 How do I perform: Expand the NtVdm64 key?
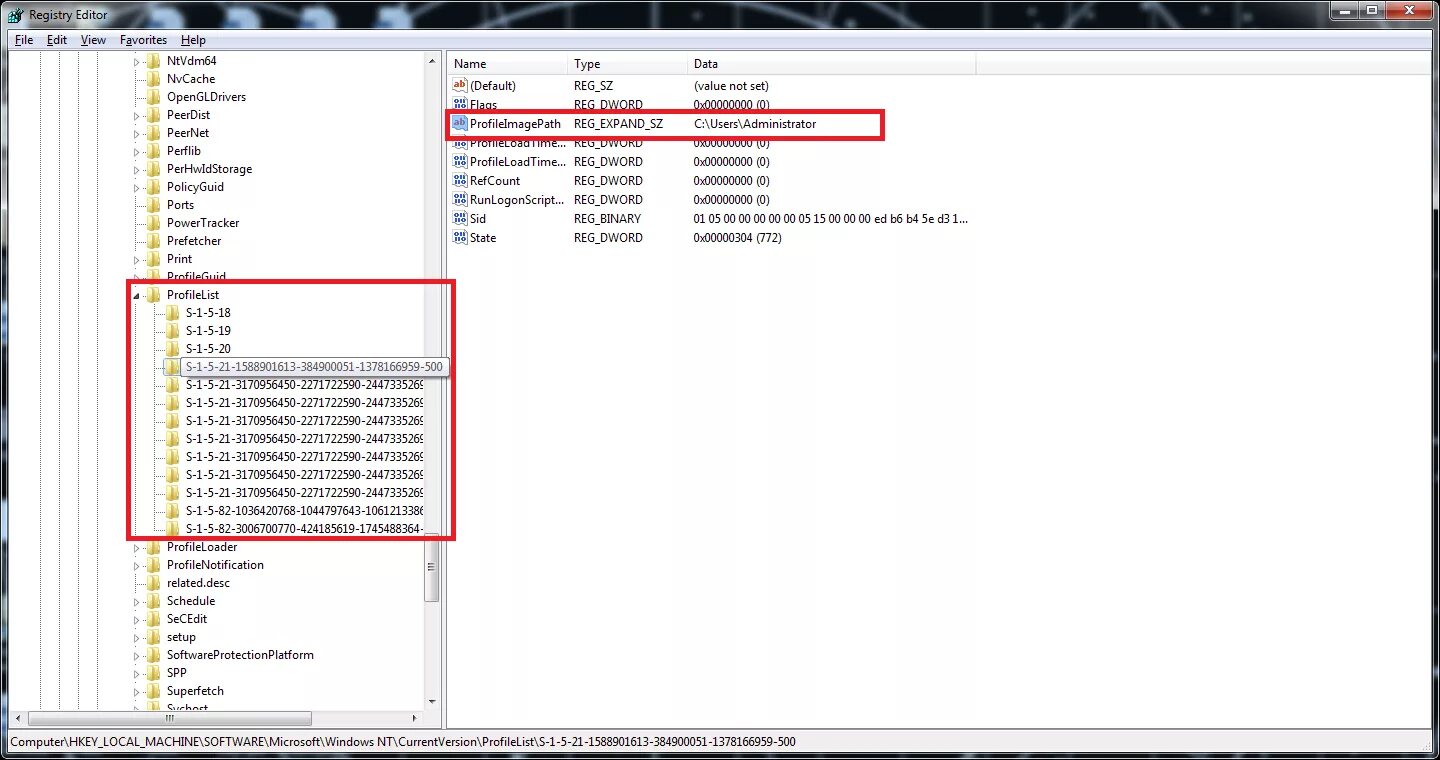(137, 61)
